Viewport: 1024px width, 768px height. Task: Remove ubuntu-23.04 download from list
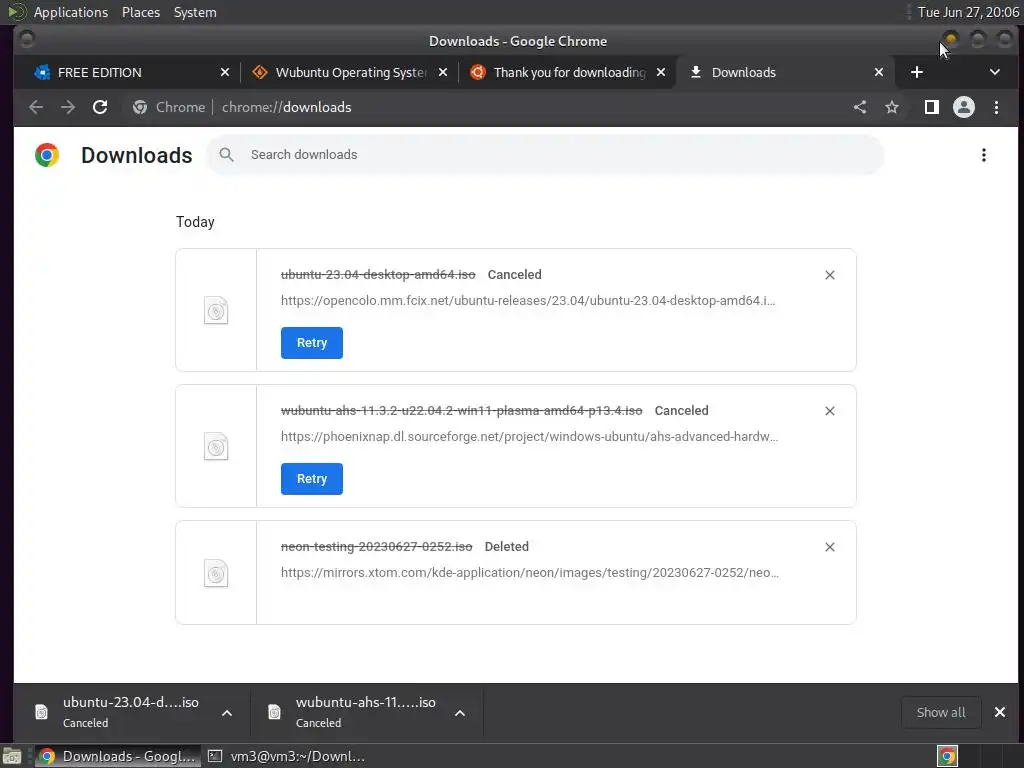(x=830, y=275)
